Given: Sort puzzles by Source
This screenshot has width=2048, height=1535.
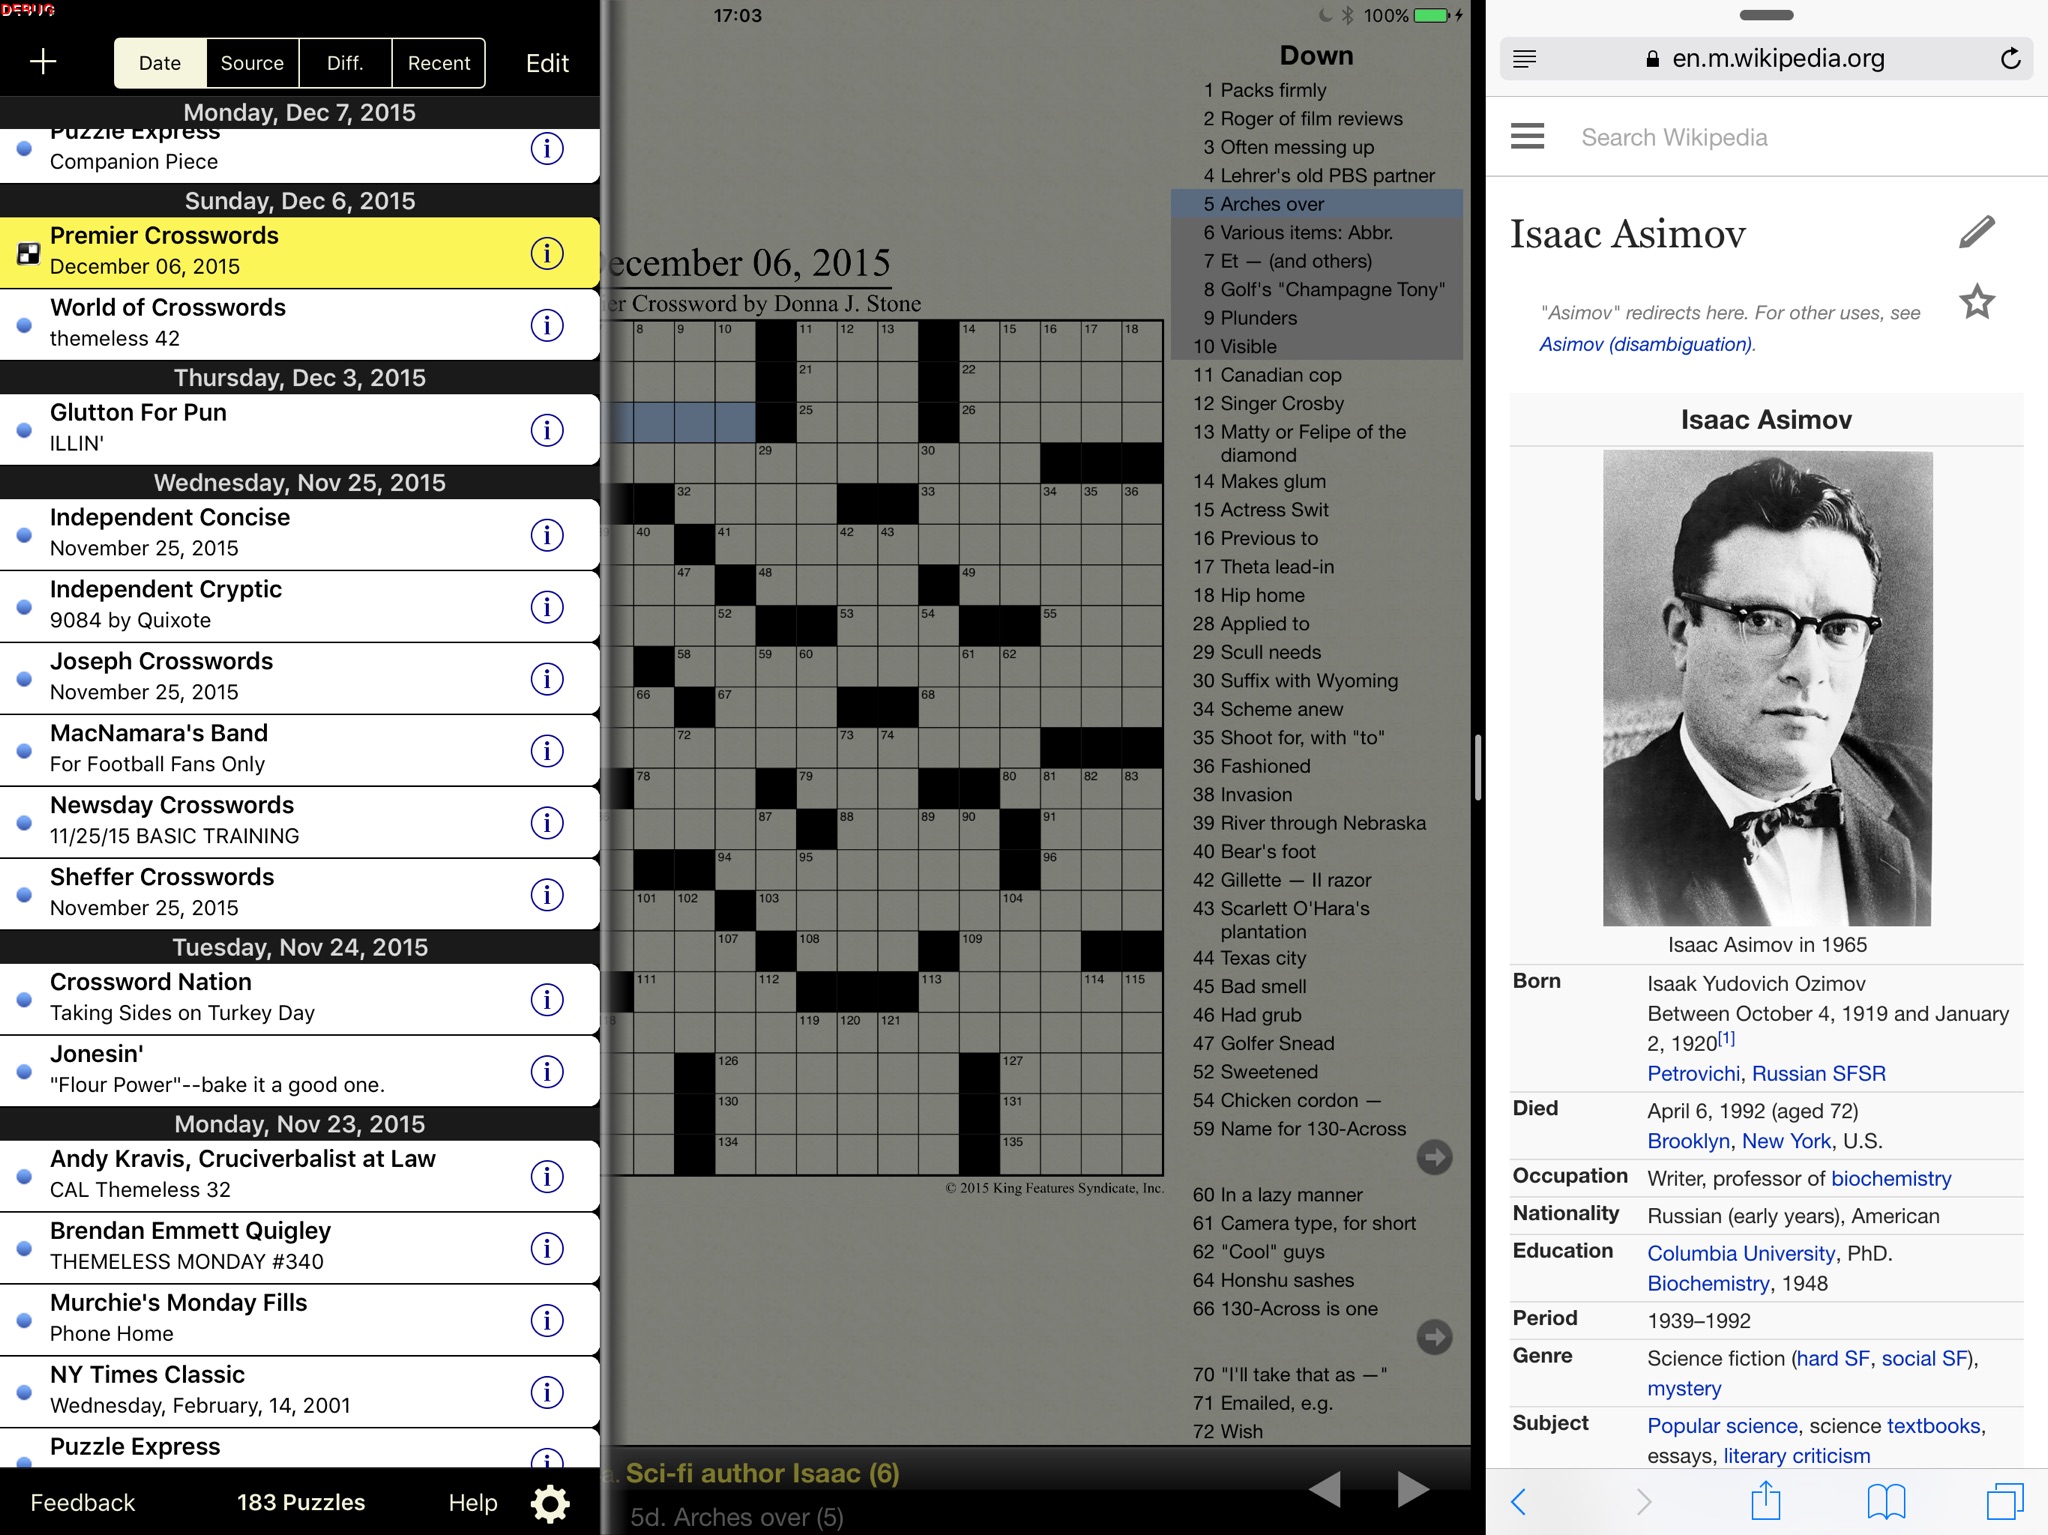Looking at the screenshot, I should click(x=252, y=63).
